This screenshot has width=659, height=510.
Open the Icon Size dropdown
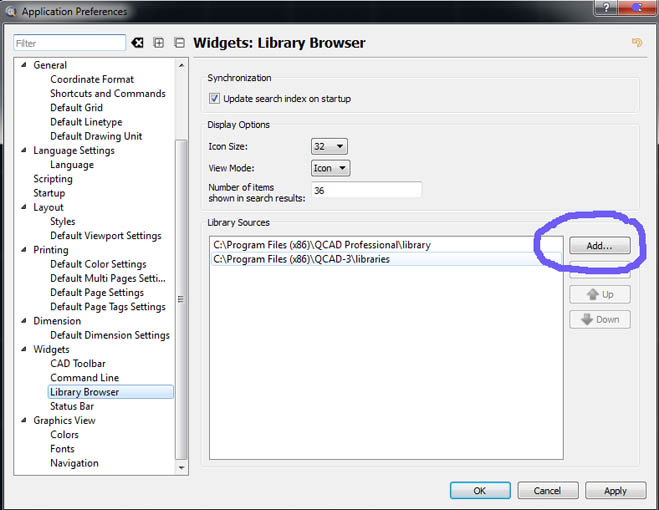tap(329, 146)
